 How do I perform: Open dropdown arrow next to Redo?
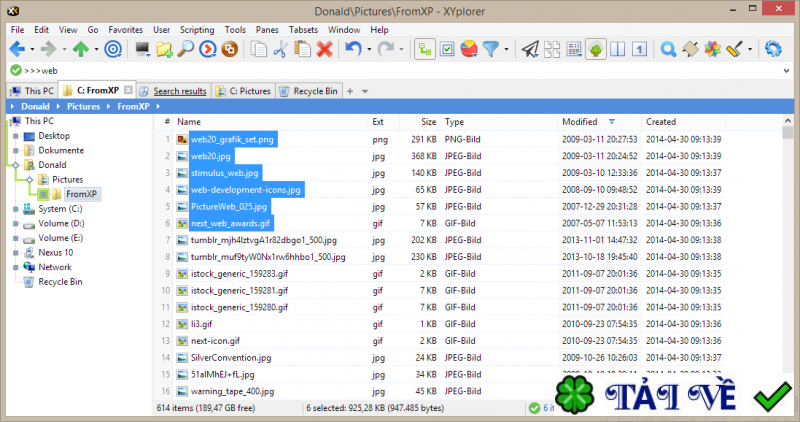401,49
